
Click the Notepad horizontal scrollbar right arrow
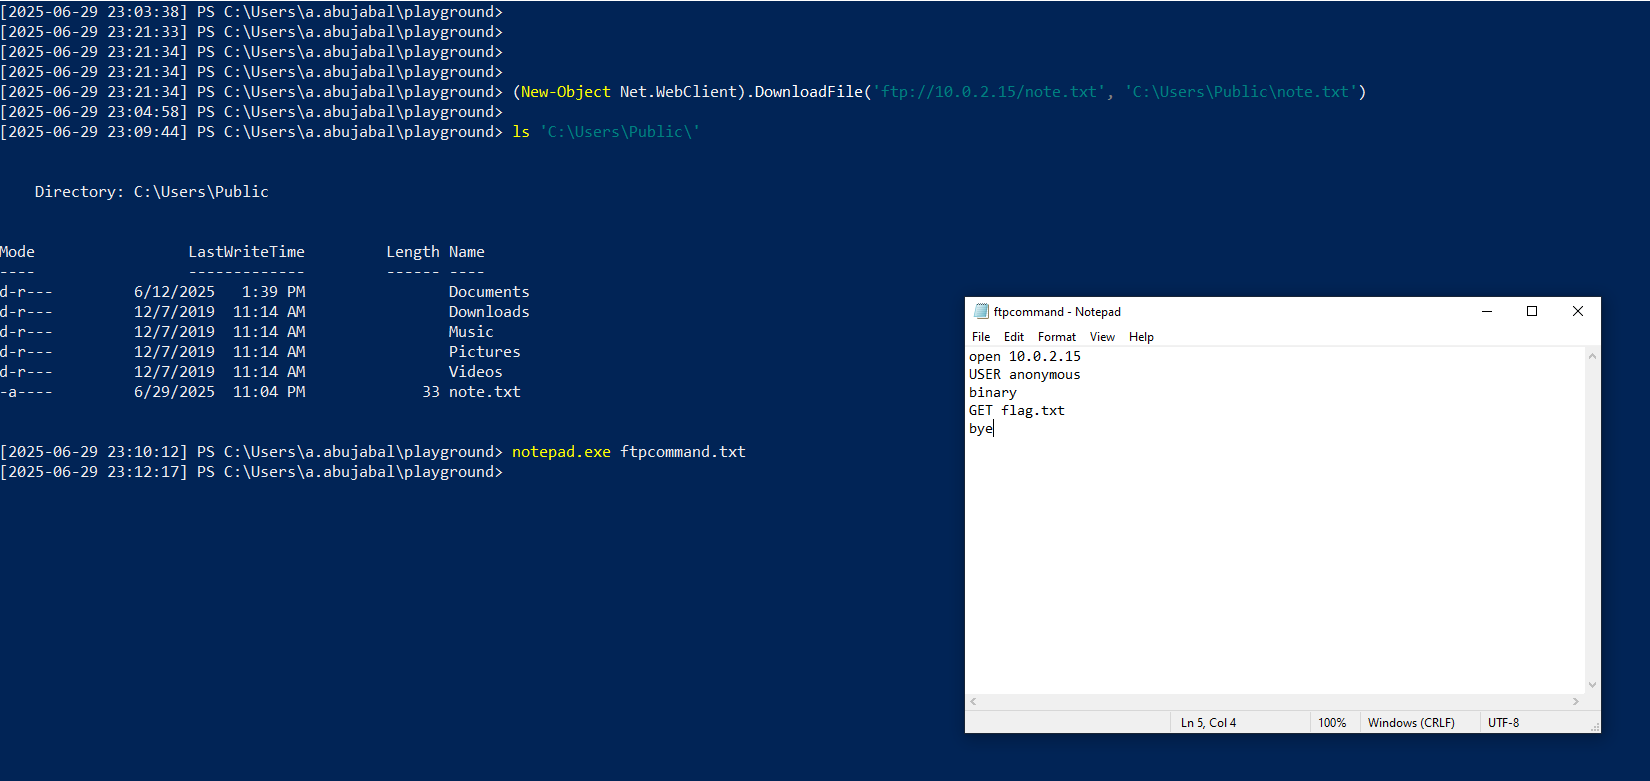coord(1576,702)
